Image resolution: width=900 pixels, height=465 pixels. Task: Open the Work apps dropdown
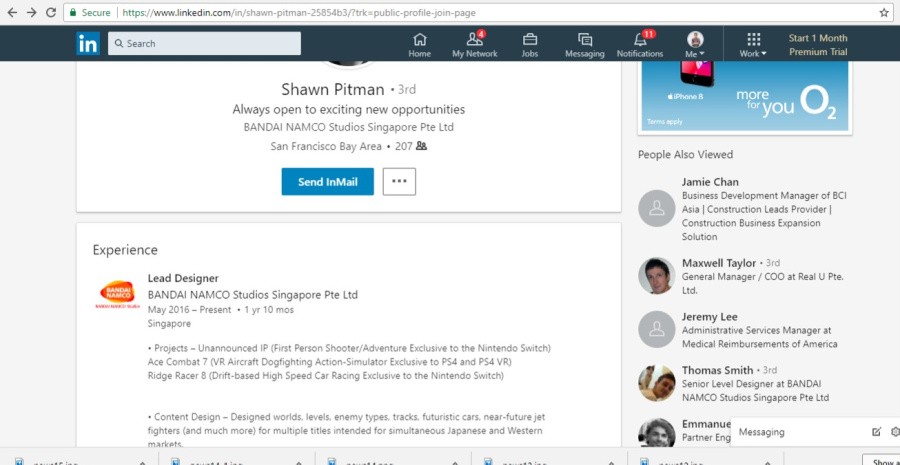point(753,45)
